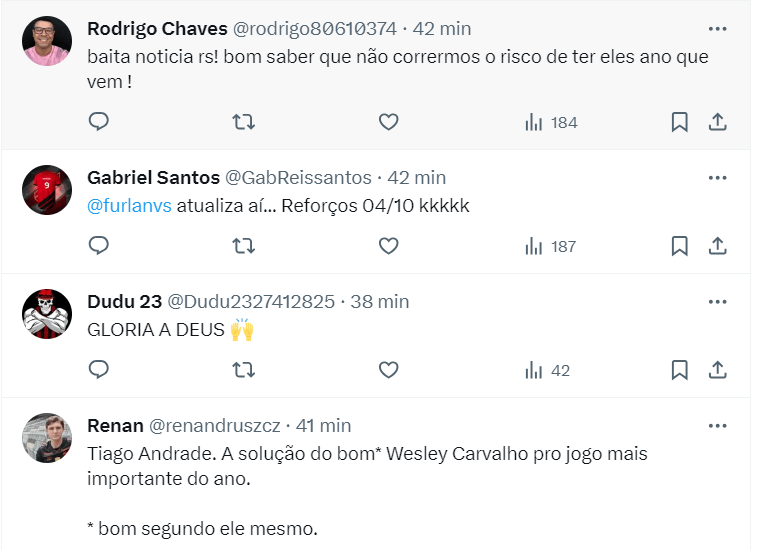Share Dudu 23's tweet
The width and height of the screenshot is (768, 550).
[717, 370]
